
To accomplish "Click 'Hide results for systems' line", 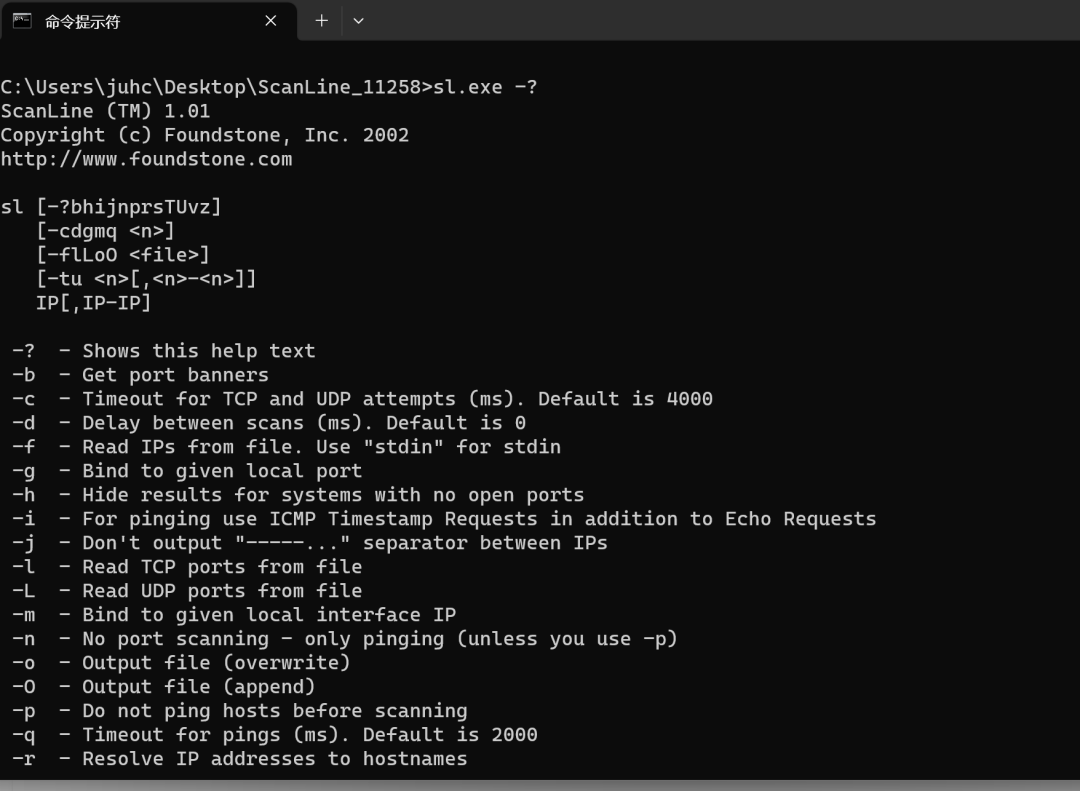I will pyautogui.click(x=298, y=495).
